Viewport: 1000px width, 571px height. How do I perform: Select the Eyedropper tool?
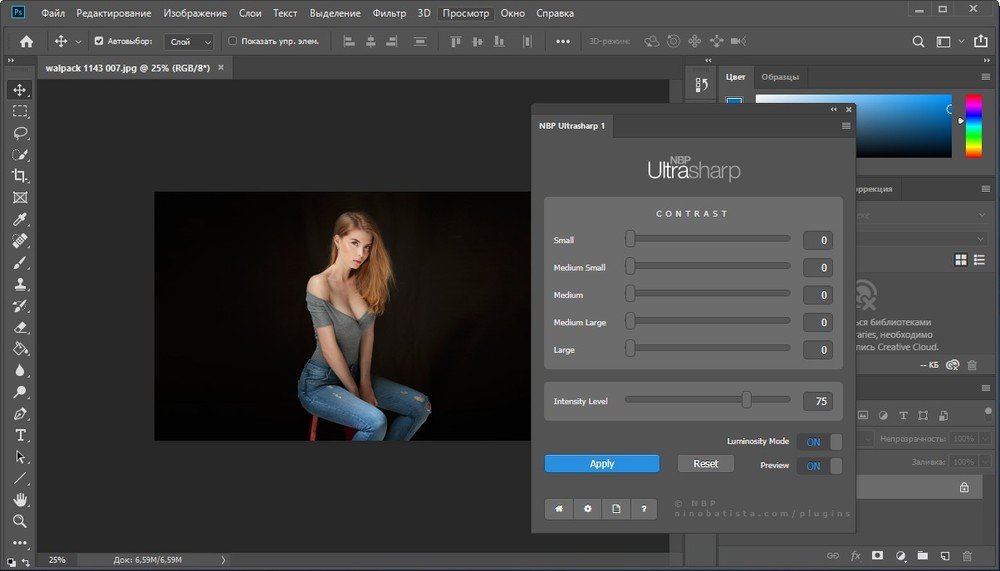20,220
